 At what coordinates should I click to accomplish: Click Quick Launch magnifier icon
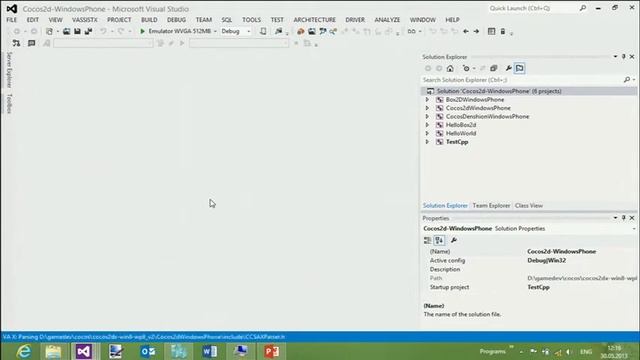[583, 8]
